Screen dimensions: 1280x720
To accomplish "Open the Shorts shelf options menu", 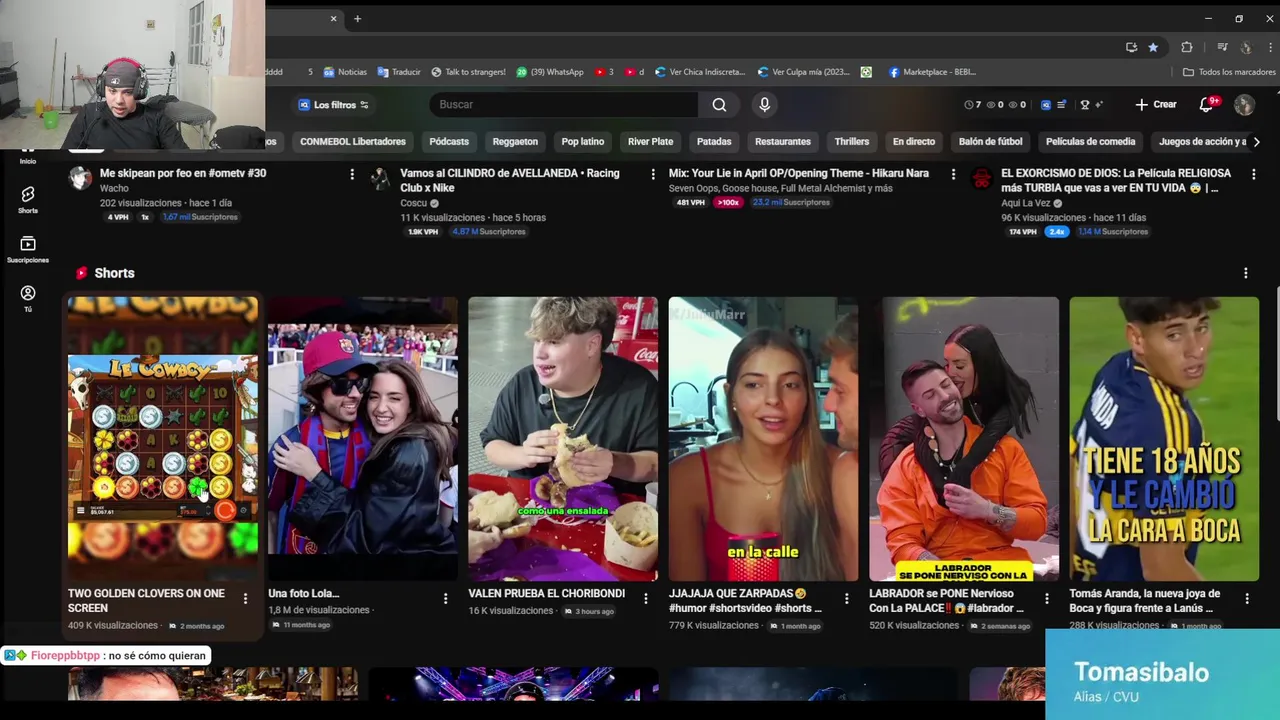I will (1246, 273).
